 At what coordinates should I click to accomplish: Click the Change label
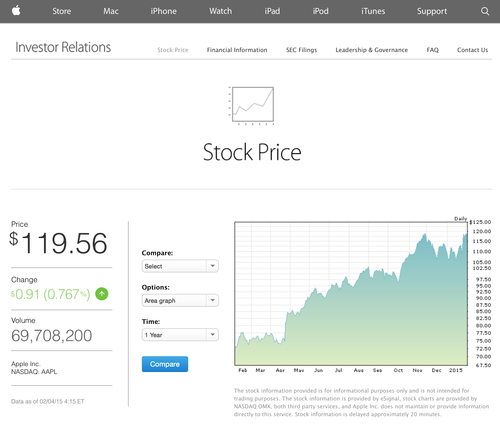(24, 280)
